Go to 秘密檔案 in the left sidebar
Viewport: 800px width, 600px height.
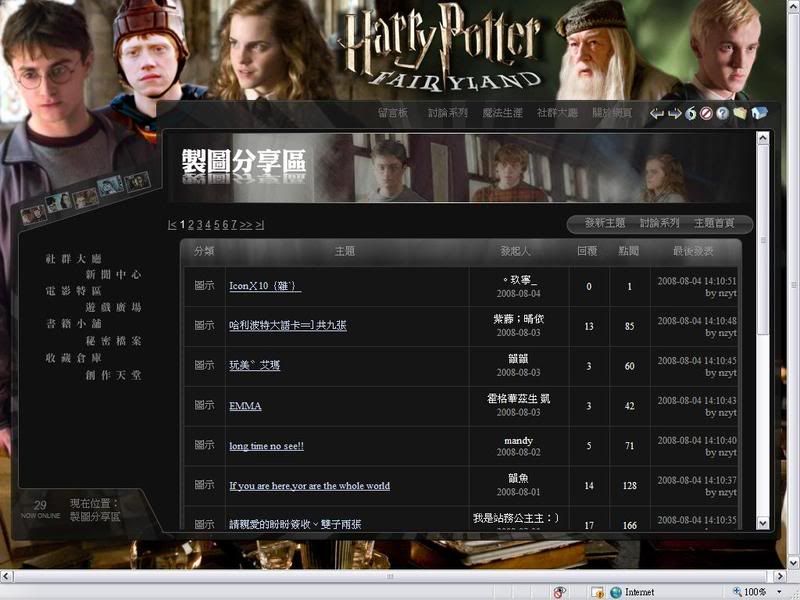point(113,341)
